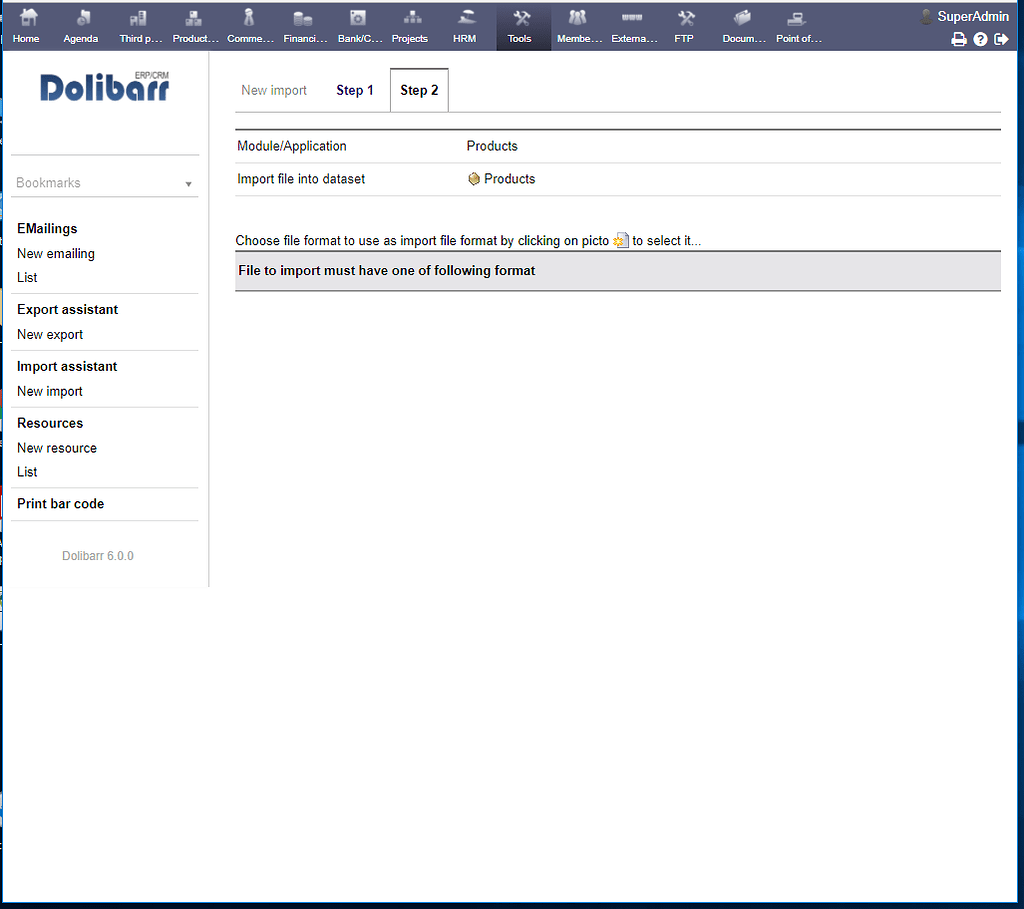The width and height of the screenshot is (1024, 909).
Task: Click the logout icon
Action: point(1001,39)
